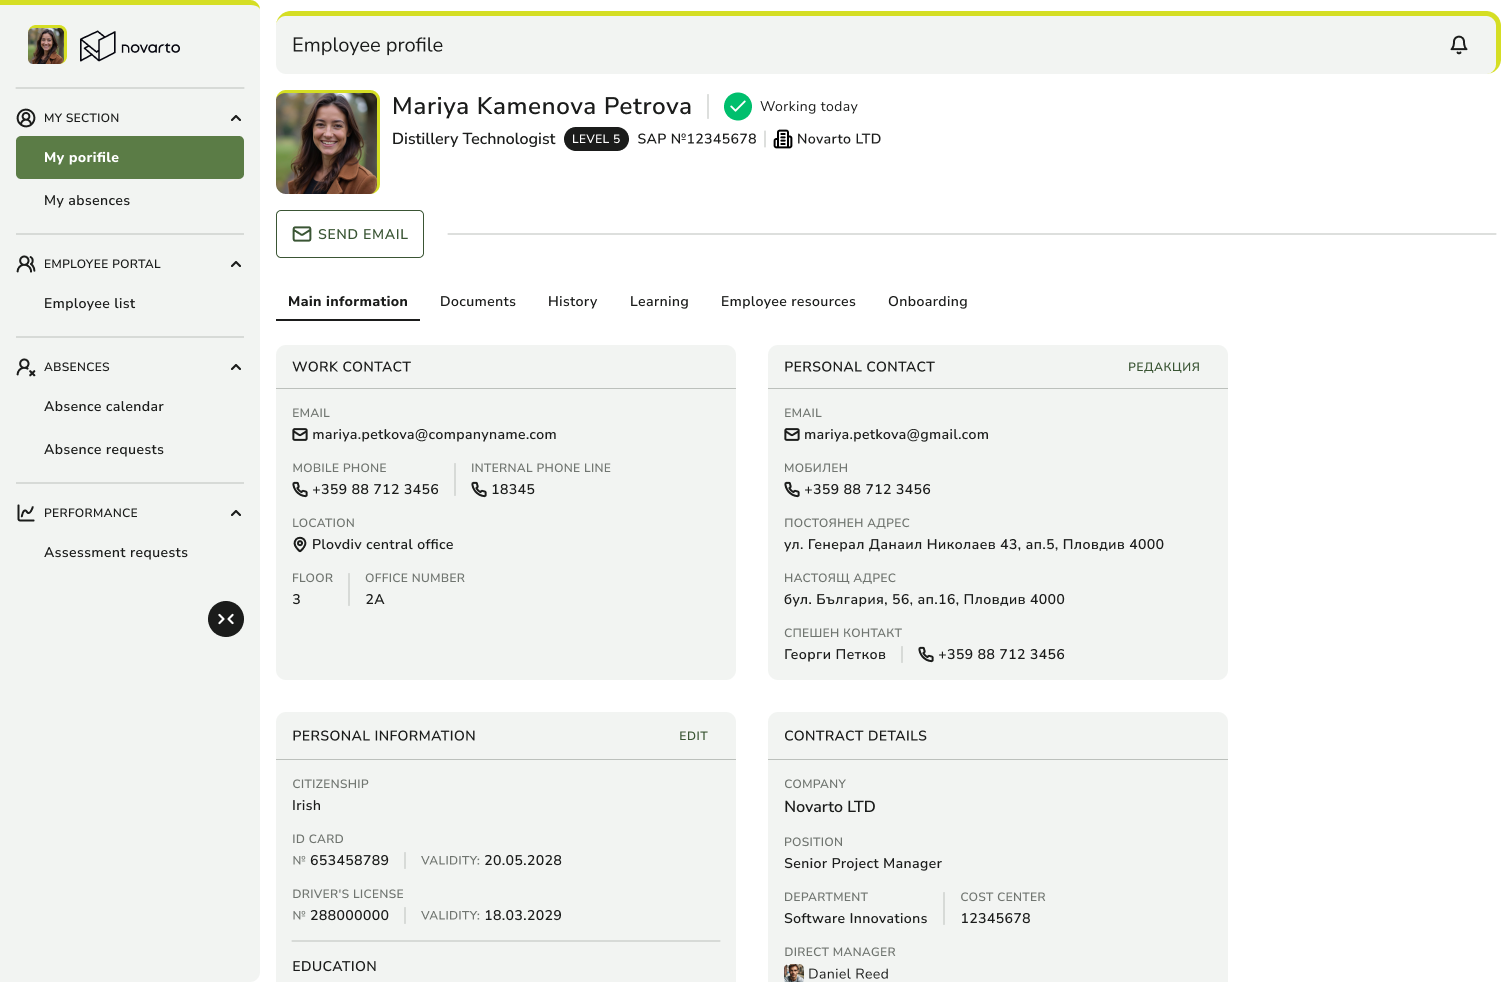Click the mobile phone icon in Work Contact

tap(300, 490)
